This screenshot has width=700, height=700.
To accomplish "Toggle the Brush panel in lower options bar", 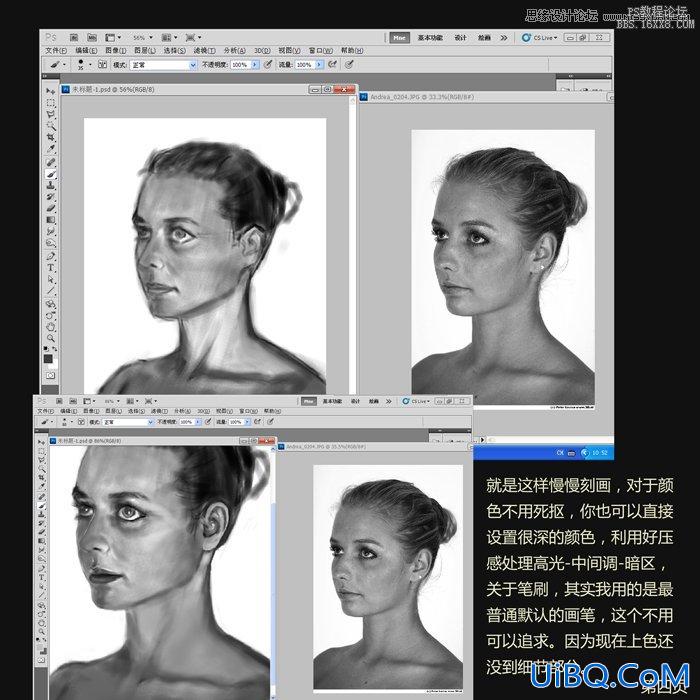I will click(81, 422).
